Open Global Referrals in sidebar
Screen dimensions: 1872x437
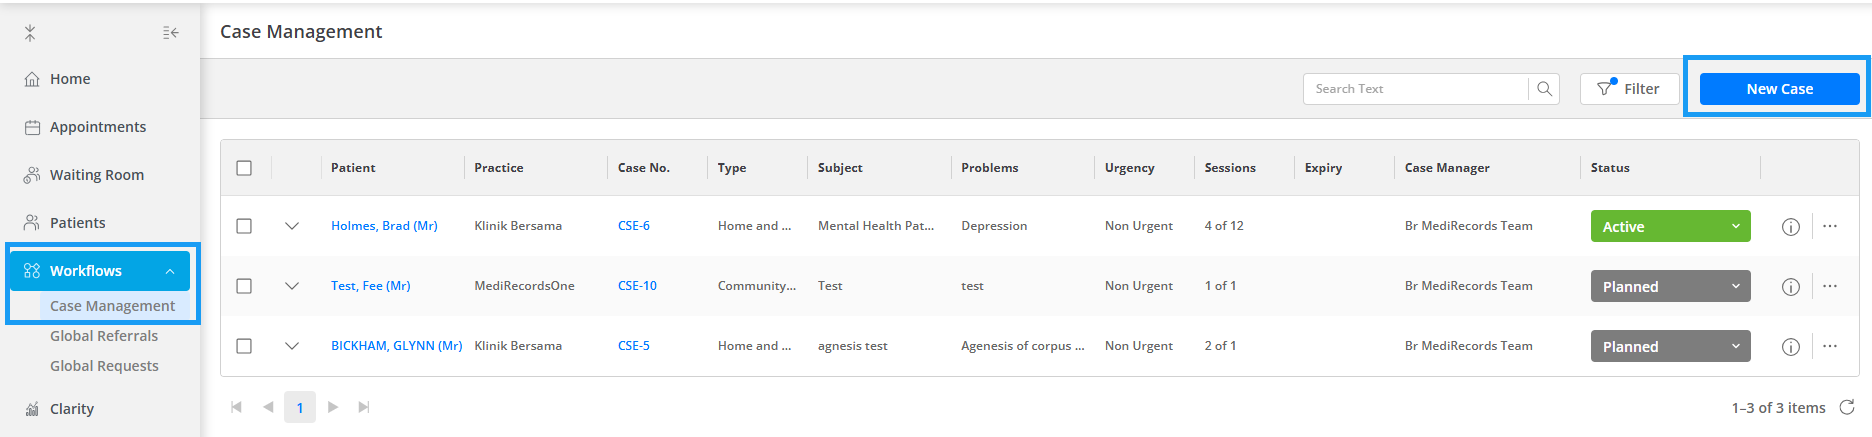click(x=104, y=336)
